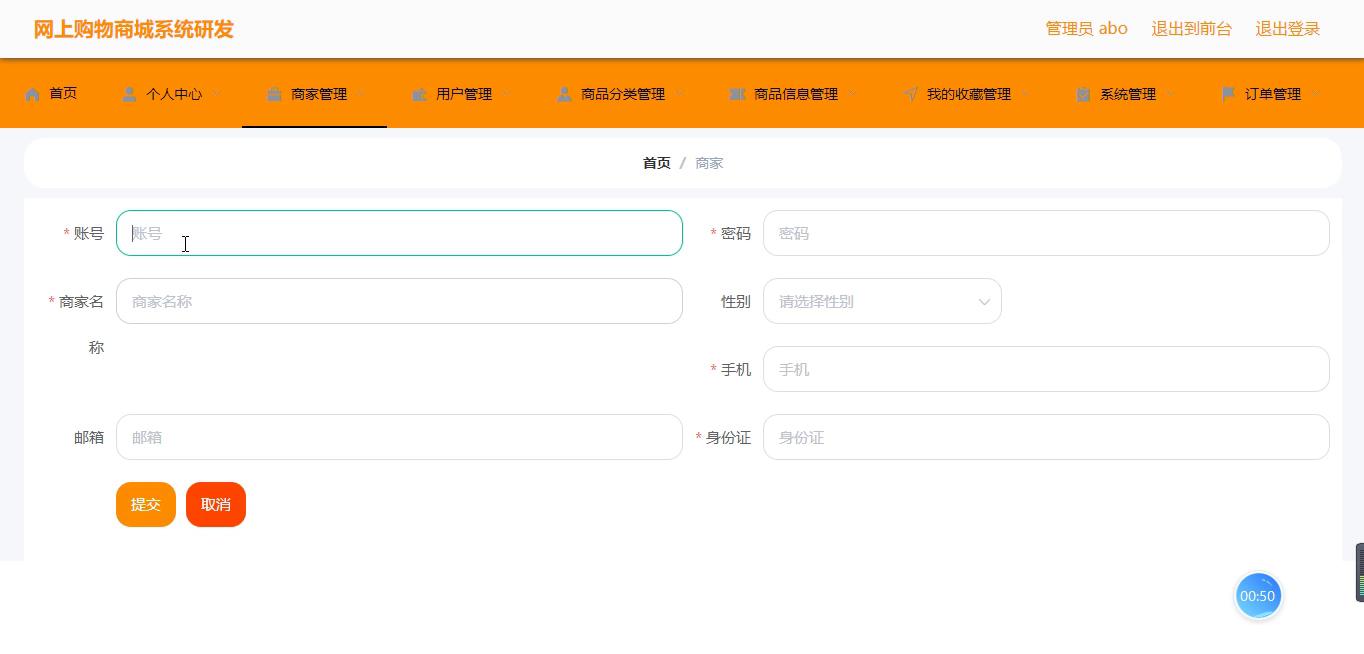Viewport: 1364px width, 654px height.
Task: Click the arrow icon beside 我的收藏管理
Action: coord(910,94)
